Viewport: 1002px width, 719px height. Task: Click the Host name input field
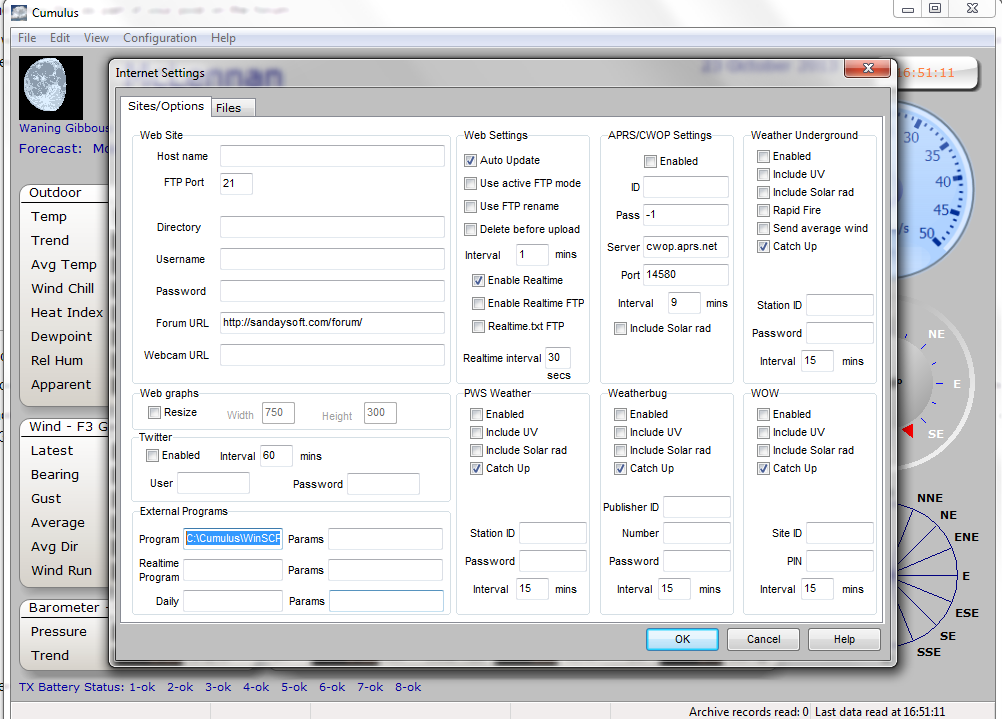point(332,156)
